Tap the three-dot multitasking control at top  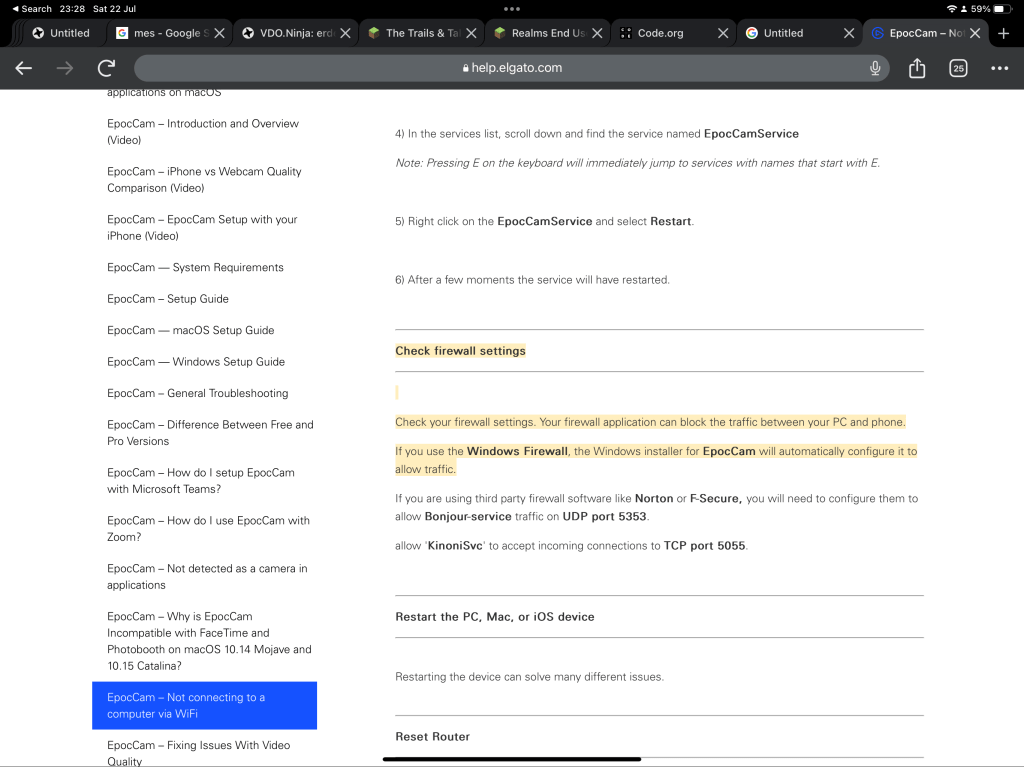pyautogui.click(x=512, y=9)
